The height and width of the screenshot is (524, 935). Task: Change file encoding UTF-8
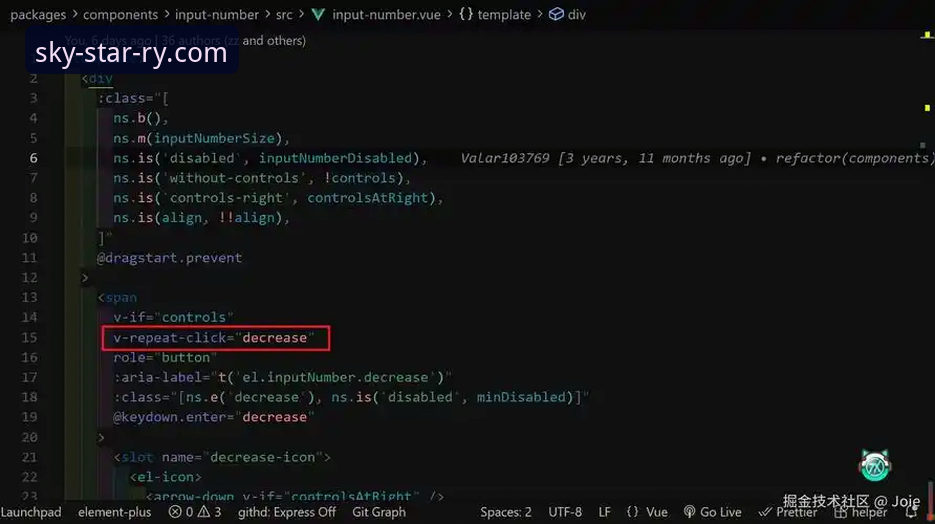point(565,512)
